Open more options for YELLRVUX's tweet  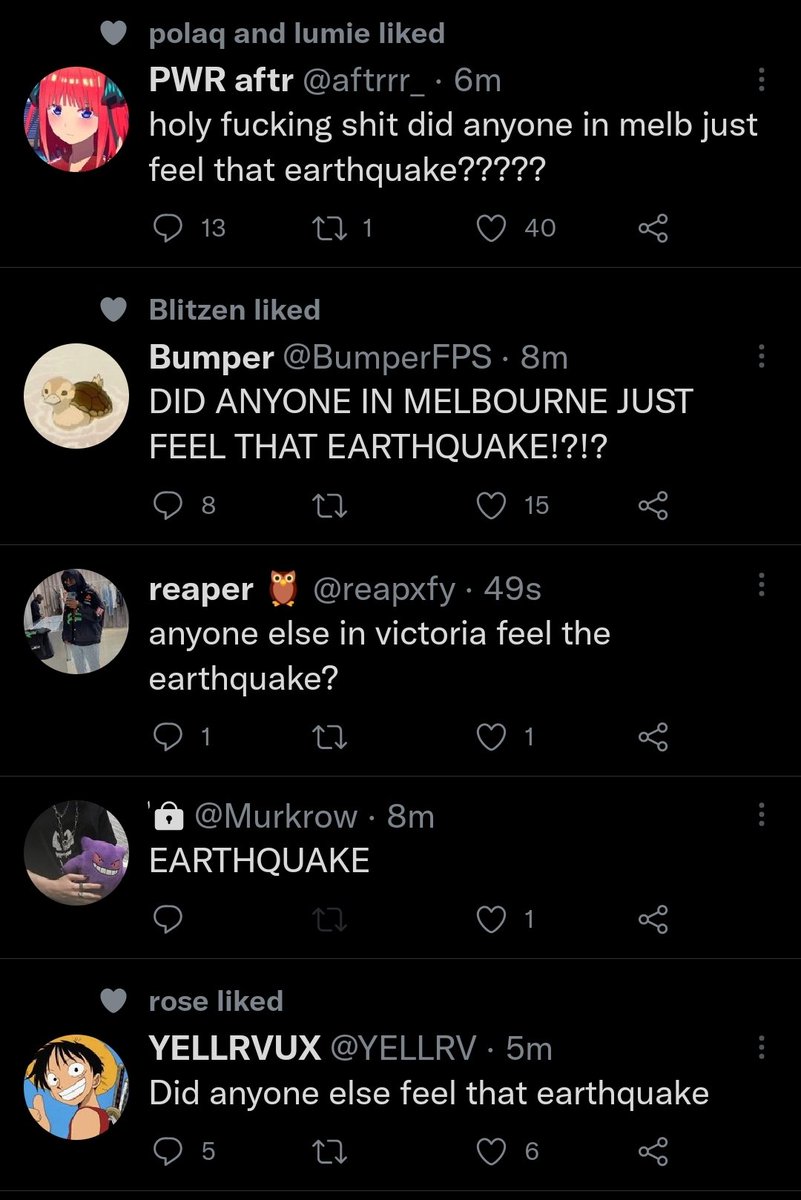[x=761, y=1047]
